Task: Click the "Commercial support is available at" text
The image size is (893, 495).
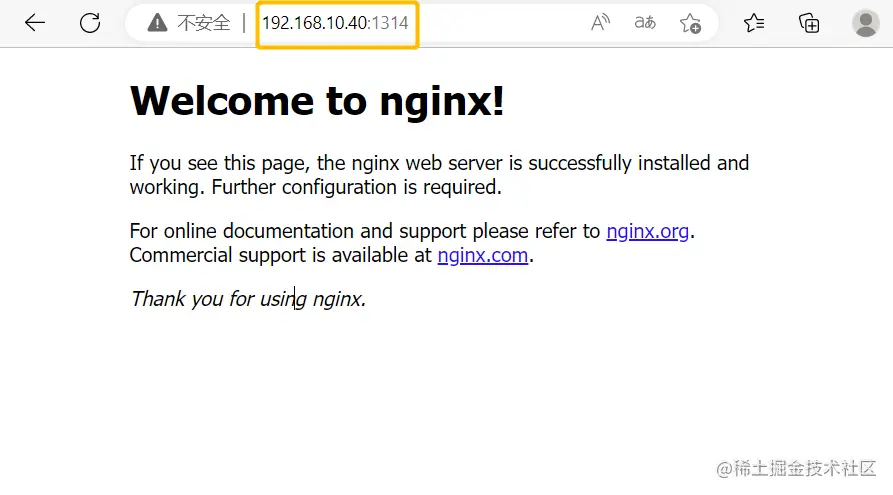Action: point(281,255)
